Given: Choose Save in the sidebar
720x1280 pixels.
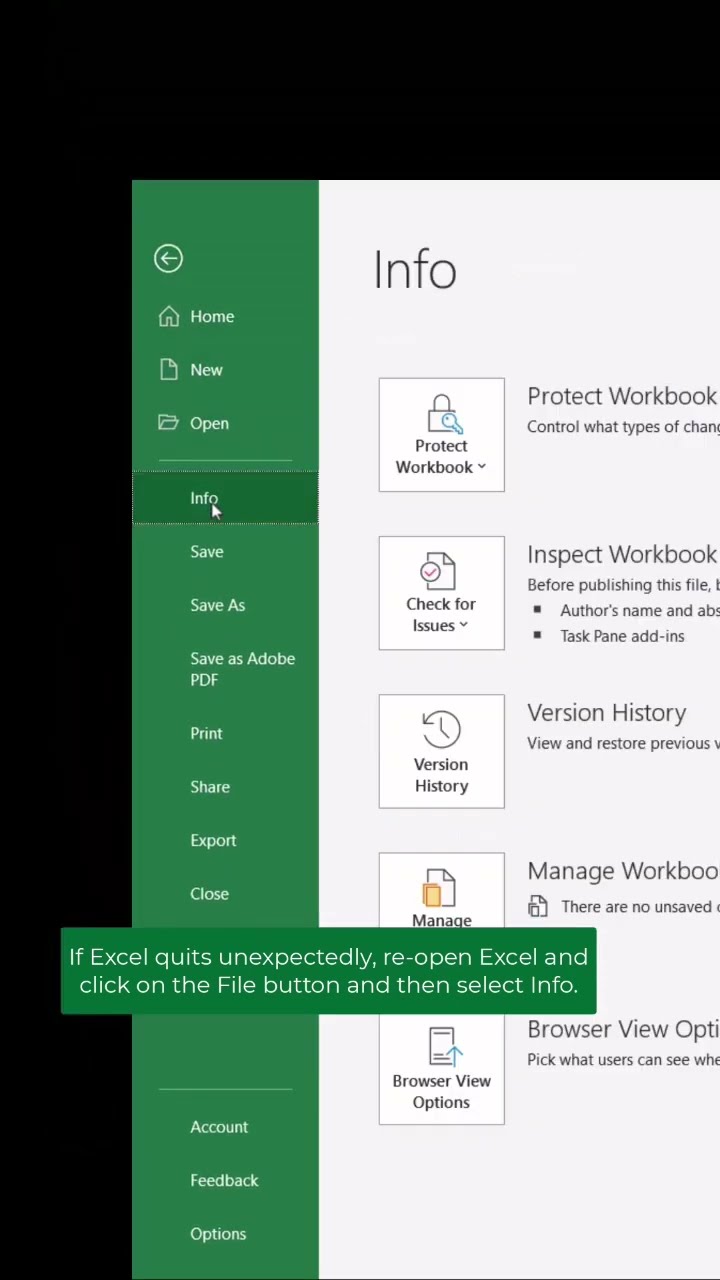Looking at the screenshot, I should tap(225, 551).
